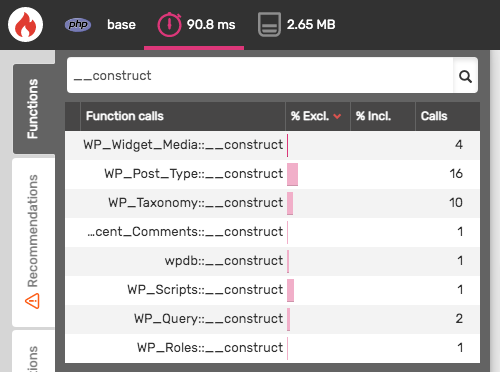500x372 pixels.
Task: Select WP_Scripts::__construct row
Action: pos(273,290)
